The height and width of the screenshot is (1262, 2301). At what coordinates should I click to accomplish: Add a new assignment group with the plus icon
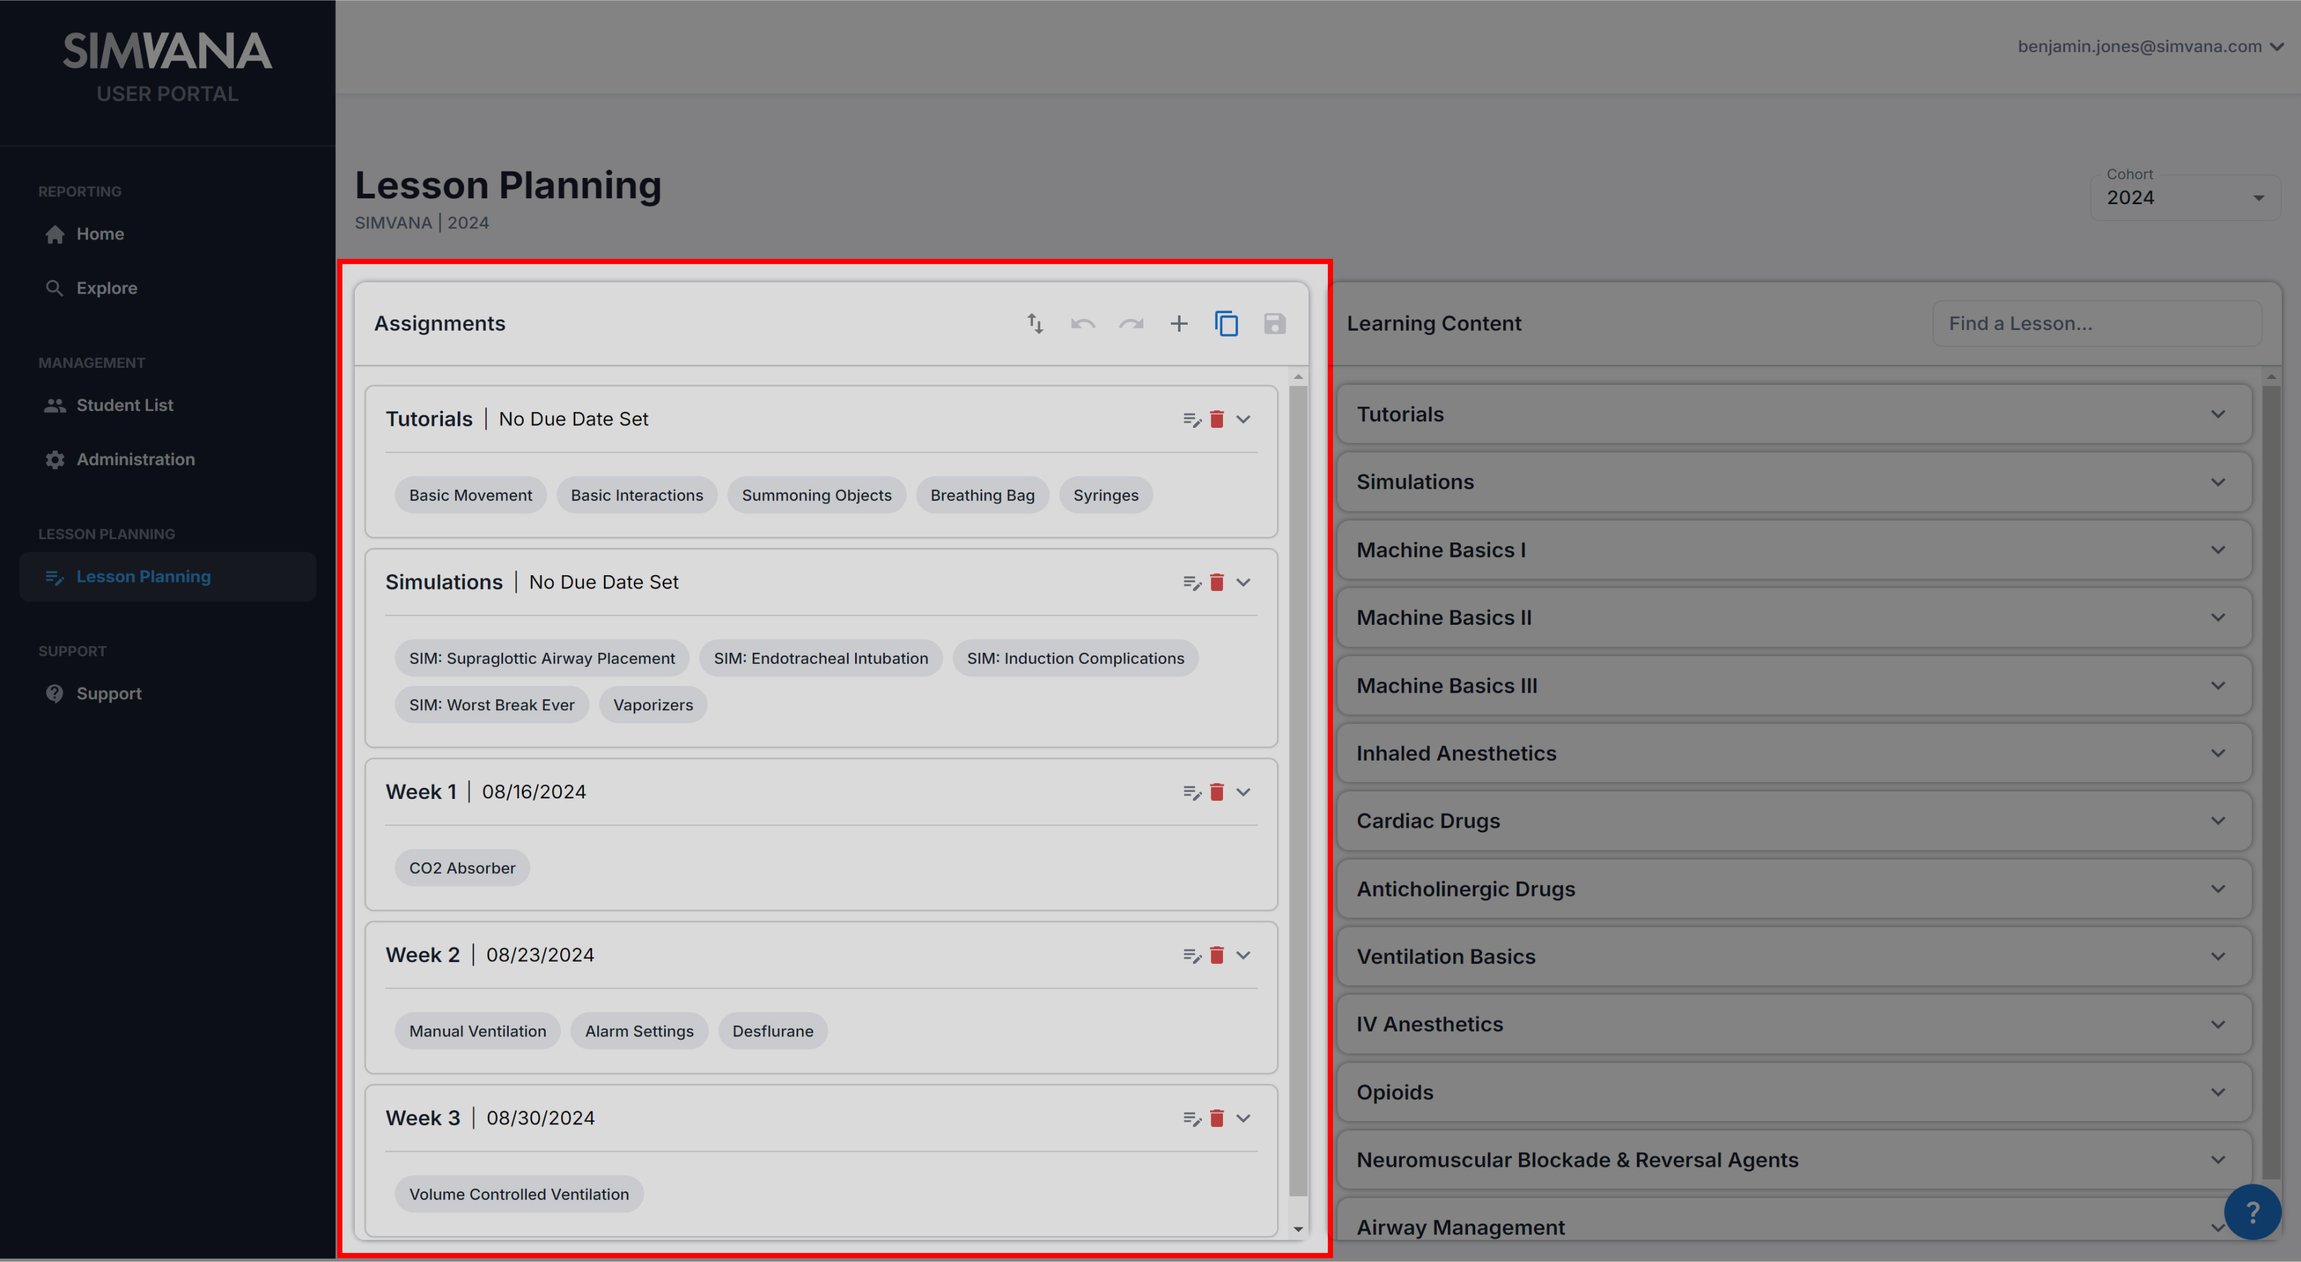coord(1179,323)
